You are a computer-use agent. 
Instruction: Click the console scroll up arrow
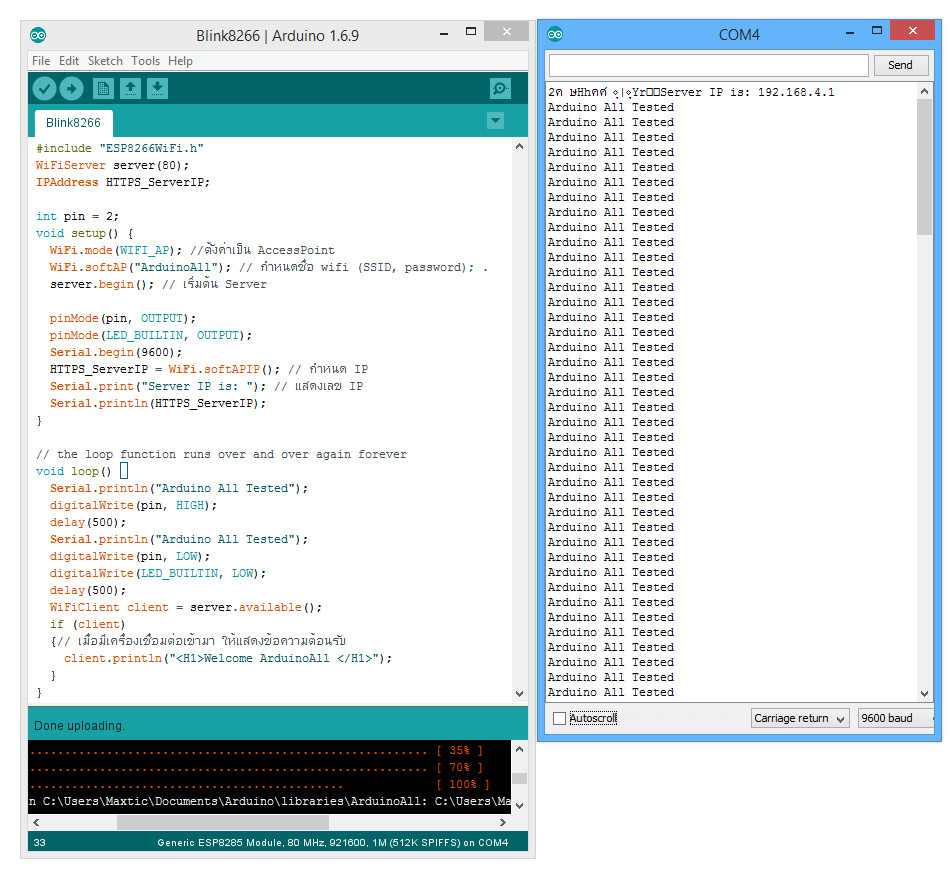coord(519,749)
